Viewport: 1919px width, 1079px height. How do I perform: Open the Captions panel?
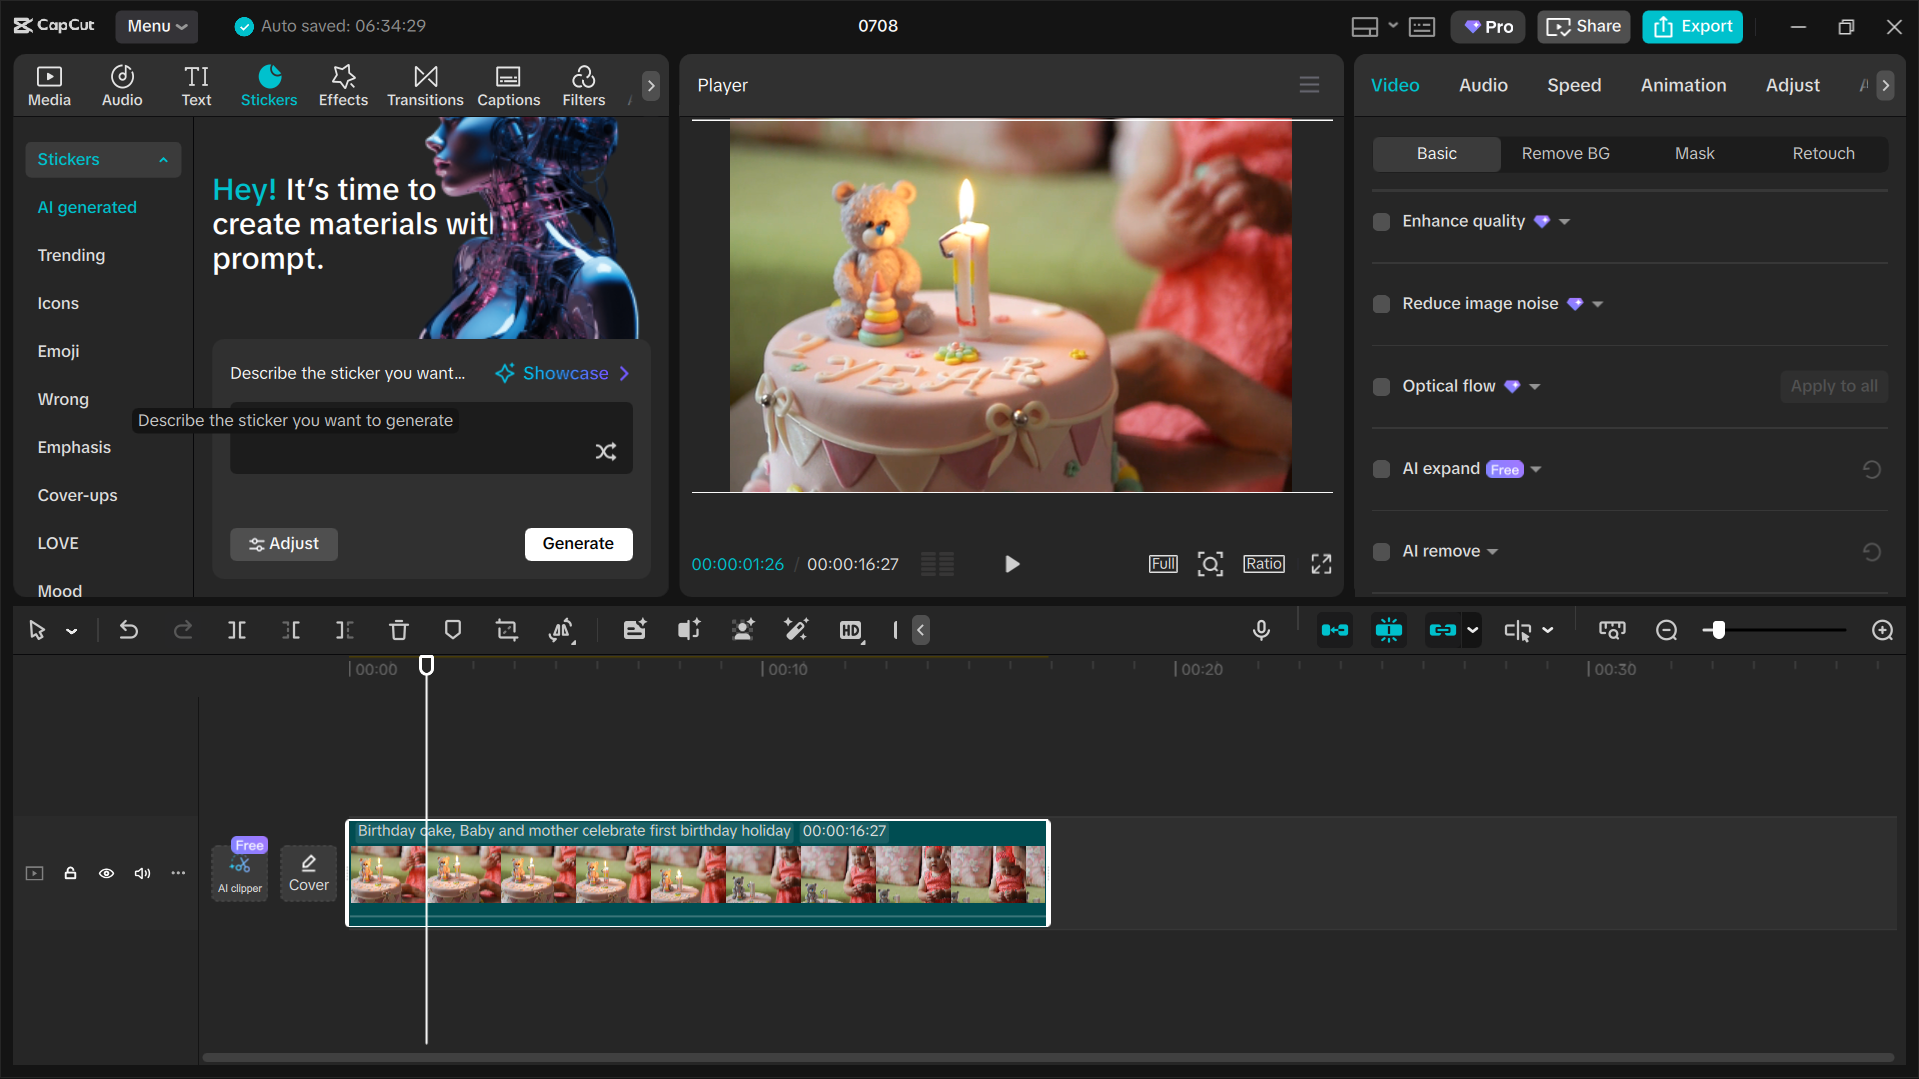point(508,85)
